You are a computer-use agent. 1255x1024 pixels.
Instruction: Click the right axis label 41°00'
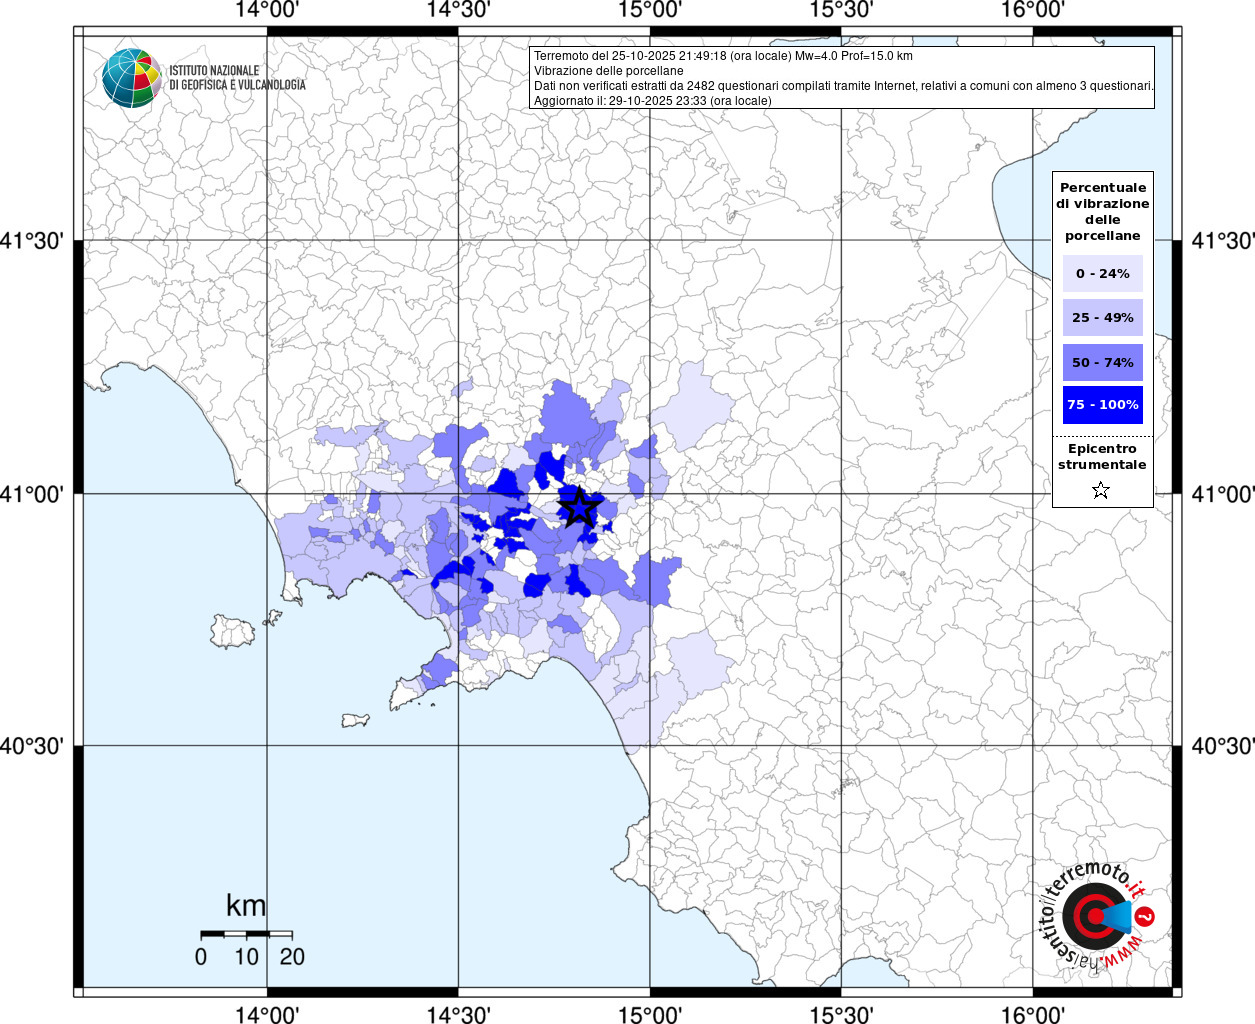(x=1222, y=494)
